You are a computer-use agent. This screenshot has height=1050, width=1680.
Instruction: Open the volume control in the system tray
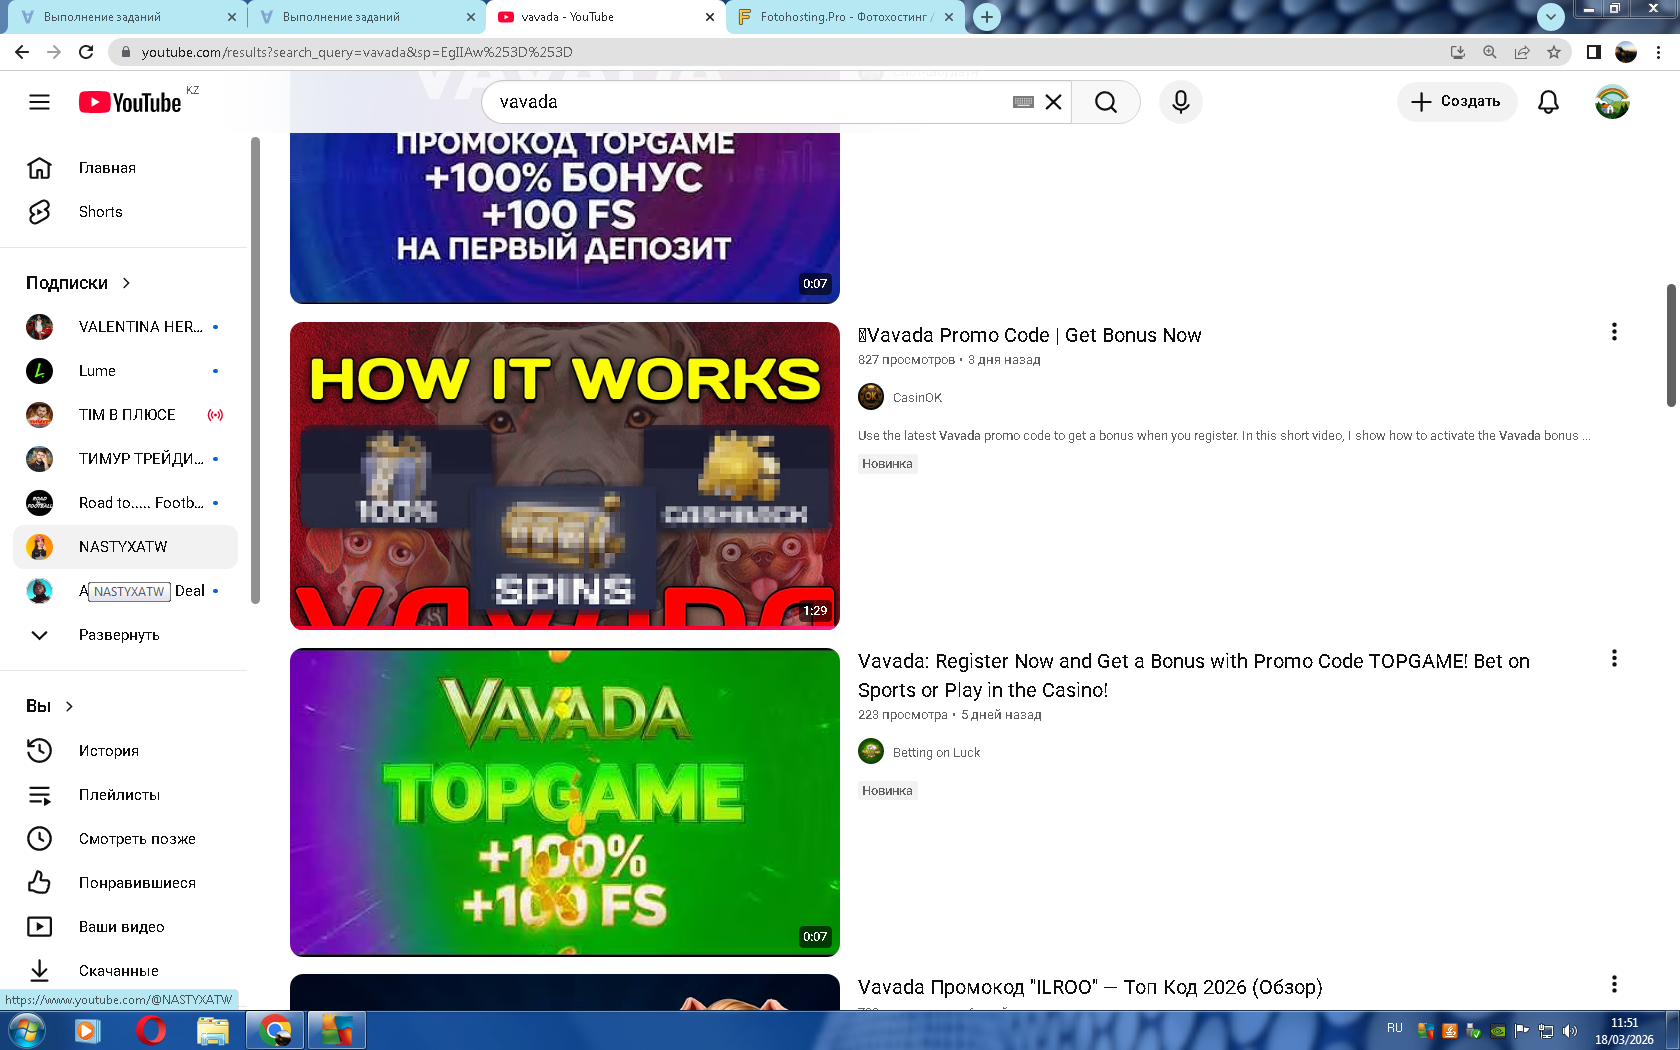click(x=1570, y=1031)
